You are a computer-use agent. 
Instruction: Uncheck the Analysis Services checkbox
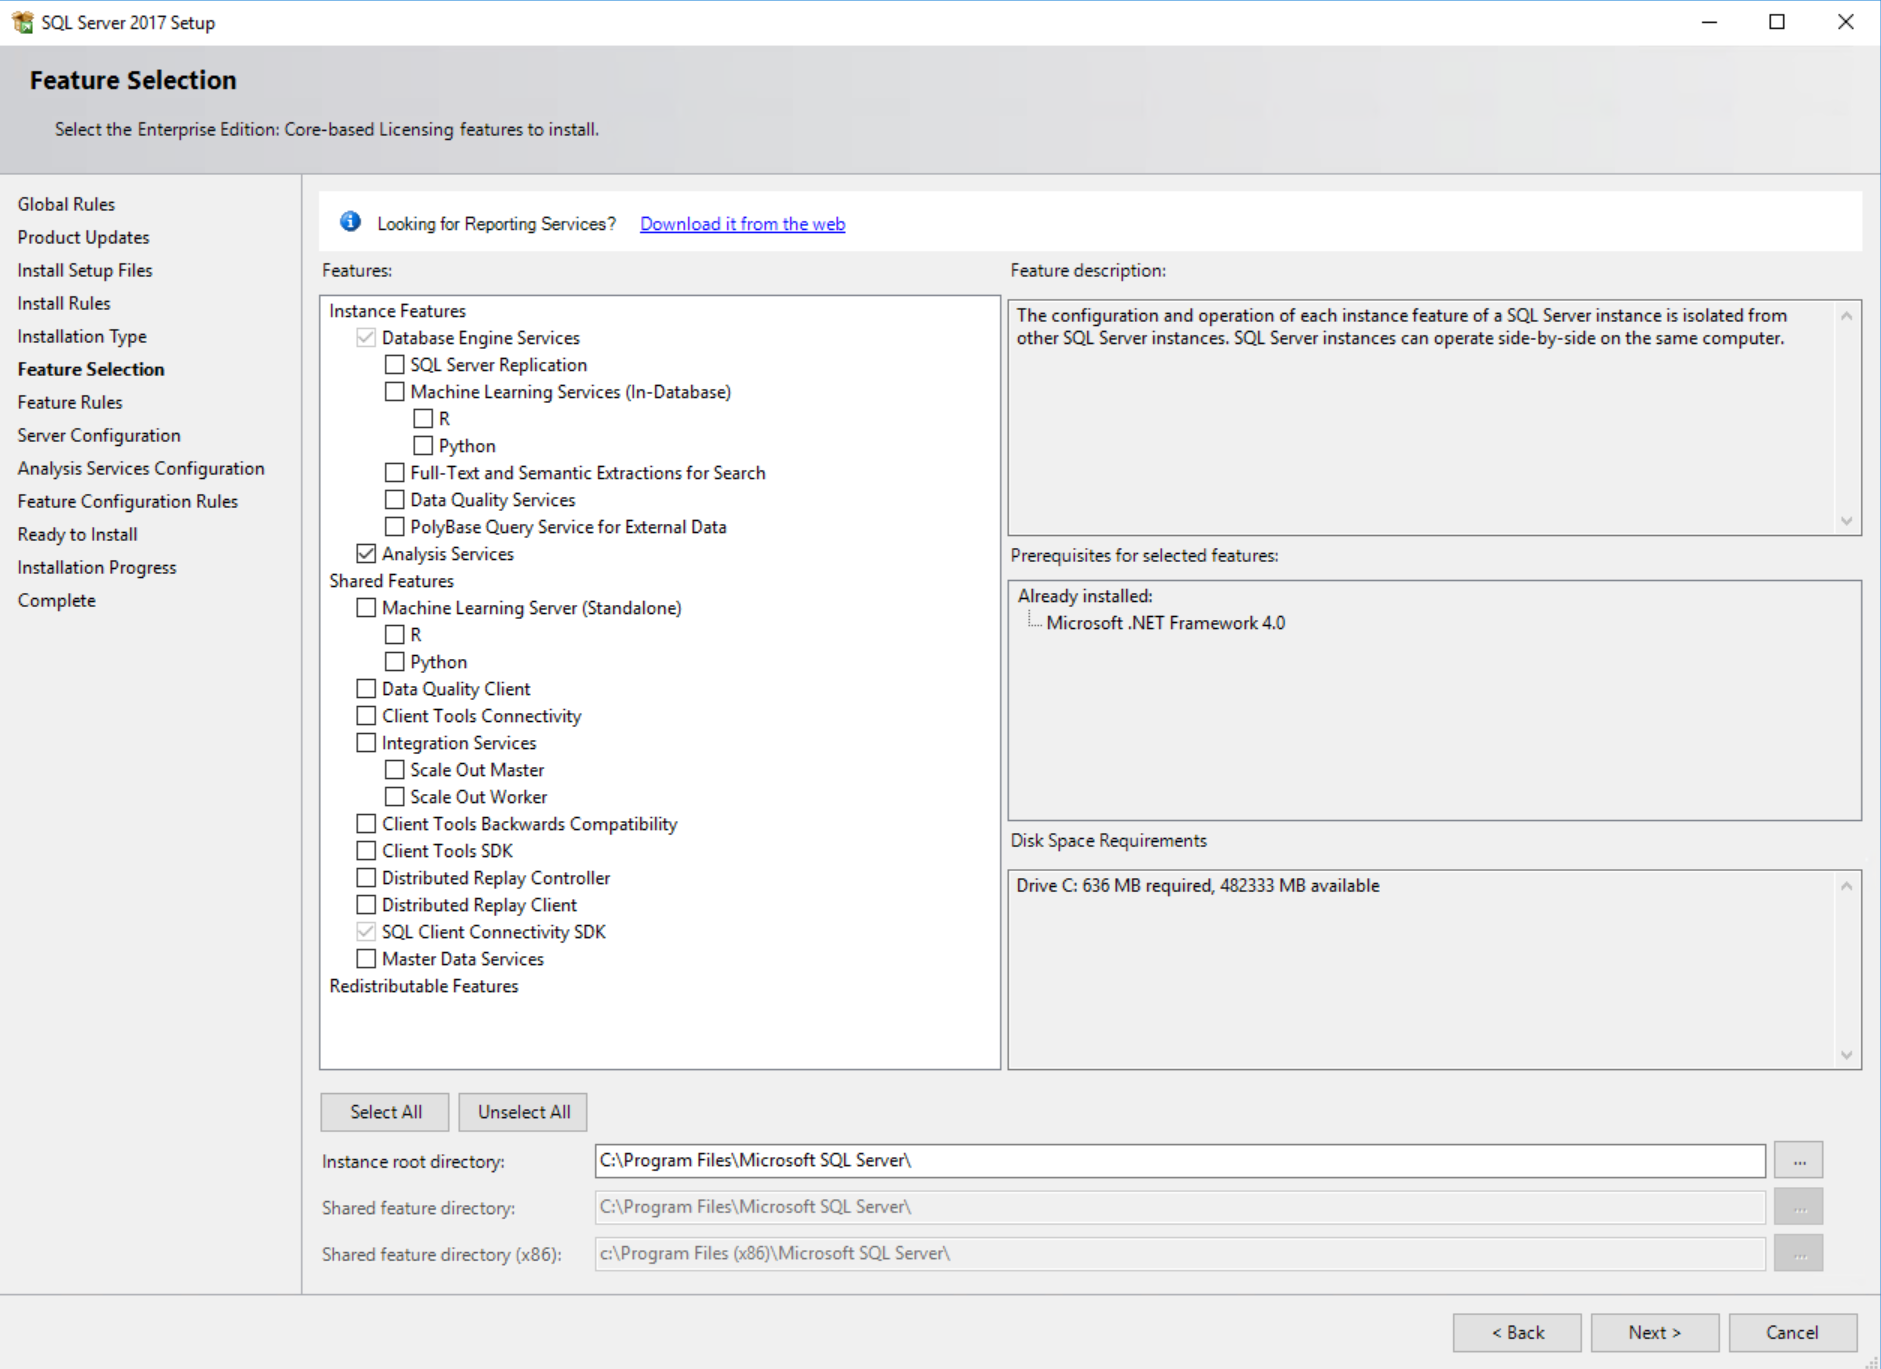click(366, 554)
